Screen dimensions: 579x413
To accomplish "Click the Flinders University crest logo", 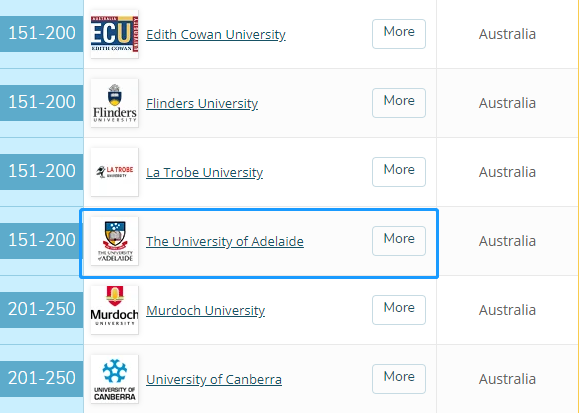I will coord(114,103).
